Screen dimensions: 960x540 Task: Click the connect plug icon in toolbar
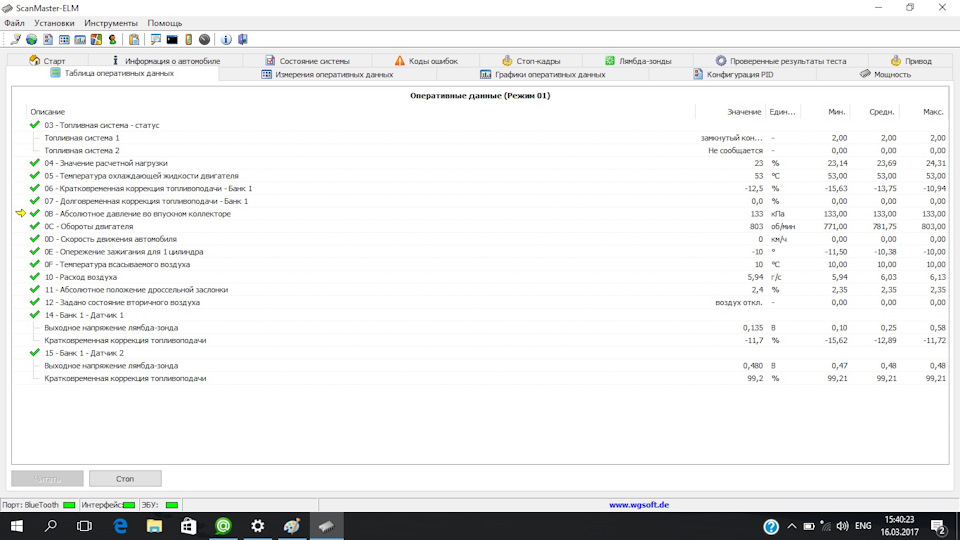click(15, 39)
